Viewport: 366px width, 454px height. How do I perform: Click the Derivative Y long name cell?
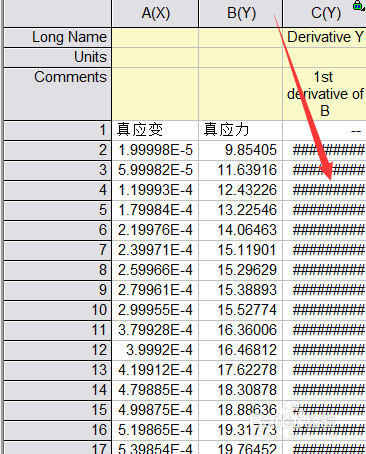point(325,37)
